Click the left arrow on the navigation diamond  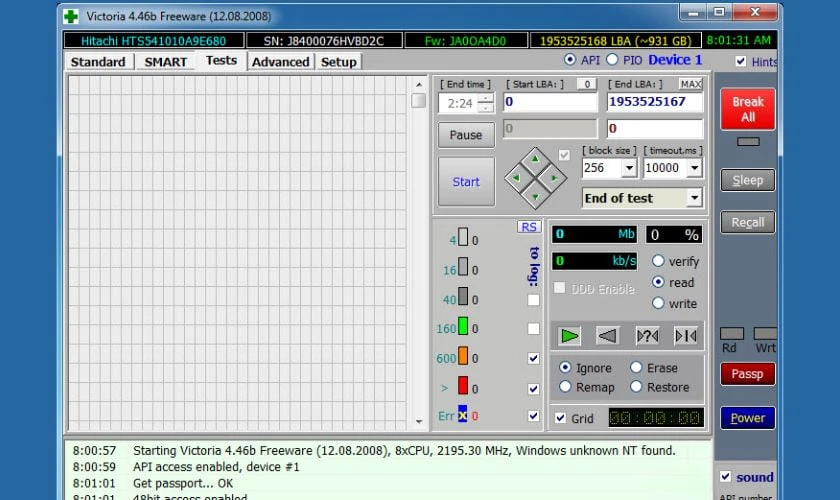516,178
